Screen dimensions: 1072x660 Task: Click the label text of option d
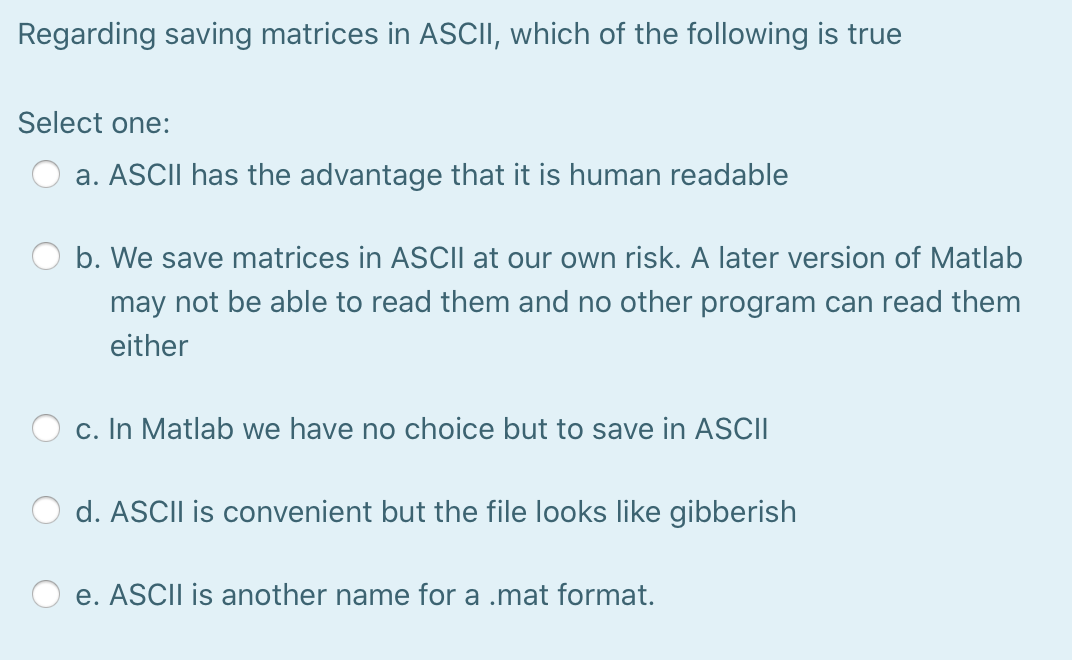pos(435,512)
